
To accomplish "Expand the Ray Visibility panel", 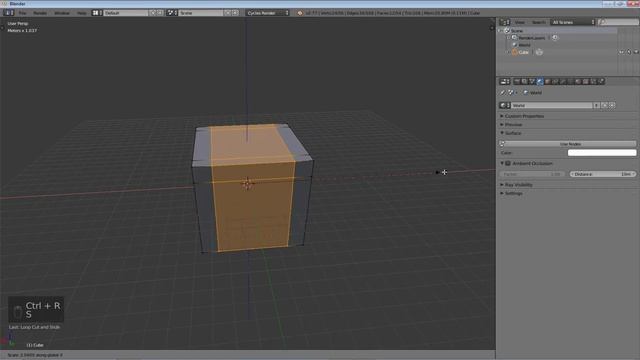I will (517, 185).
